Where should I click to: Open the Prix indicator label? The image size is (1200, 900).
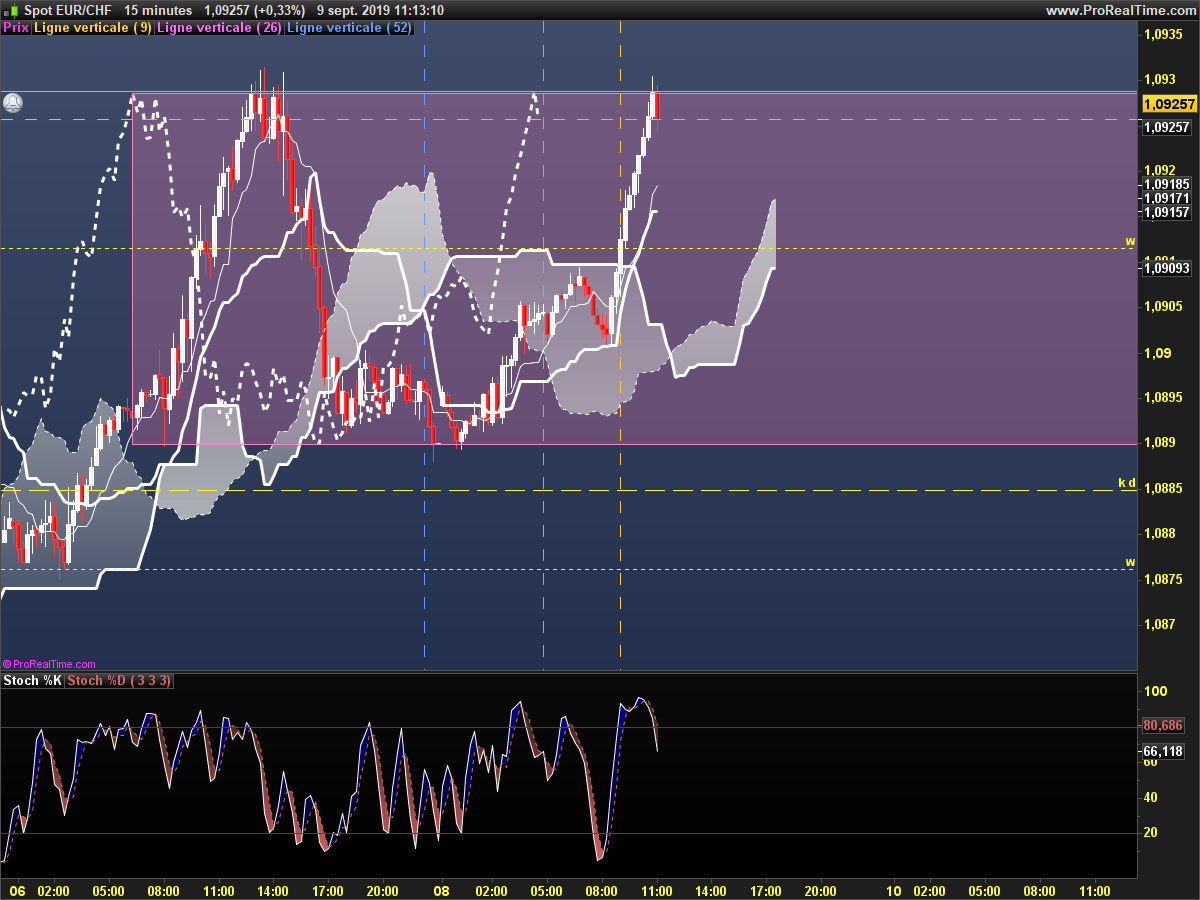click(x=16, y=27)
